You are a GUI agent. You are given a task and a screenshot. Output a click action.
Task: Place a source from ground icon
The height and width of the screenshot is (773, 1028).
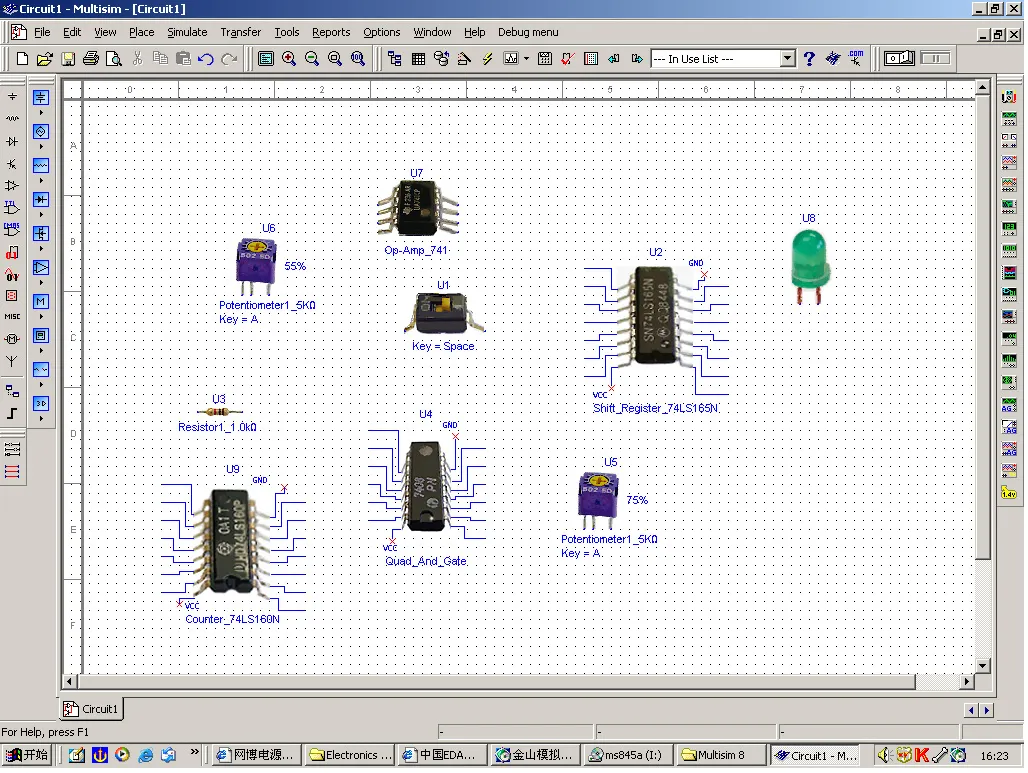12,97
